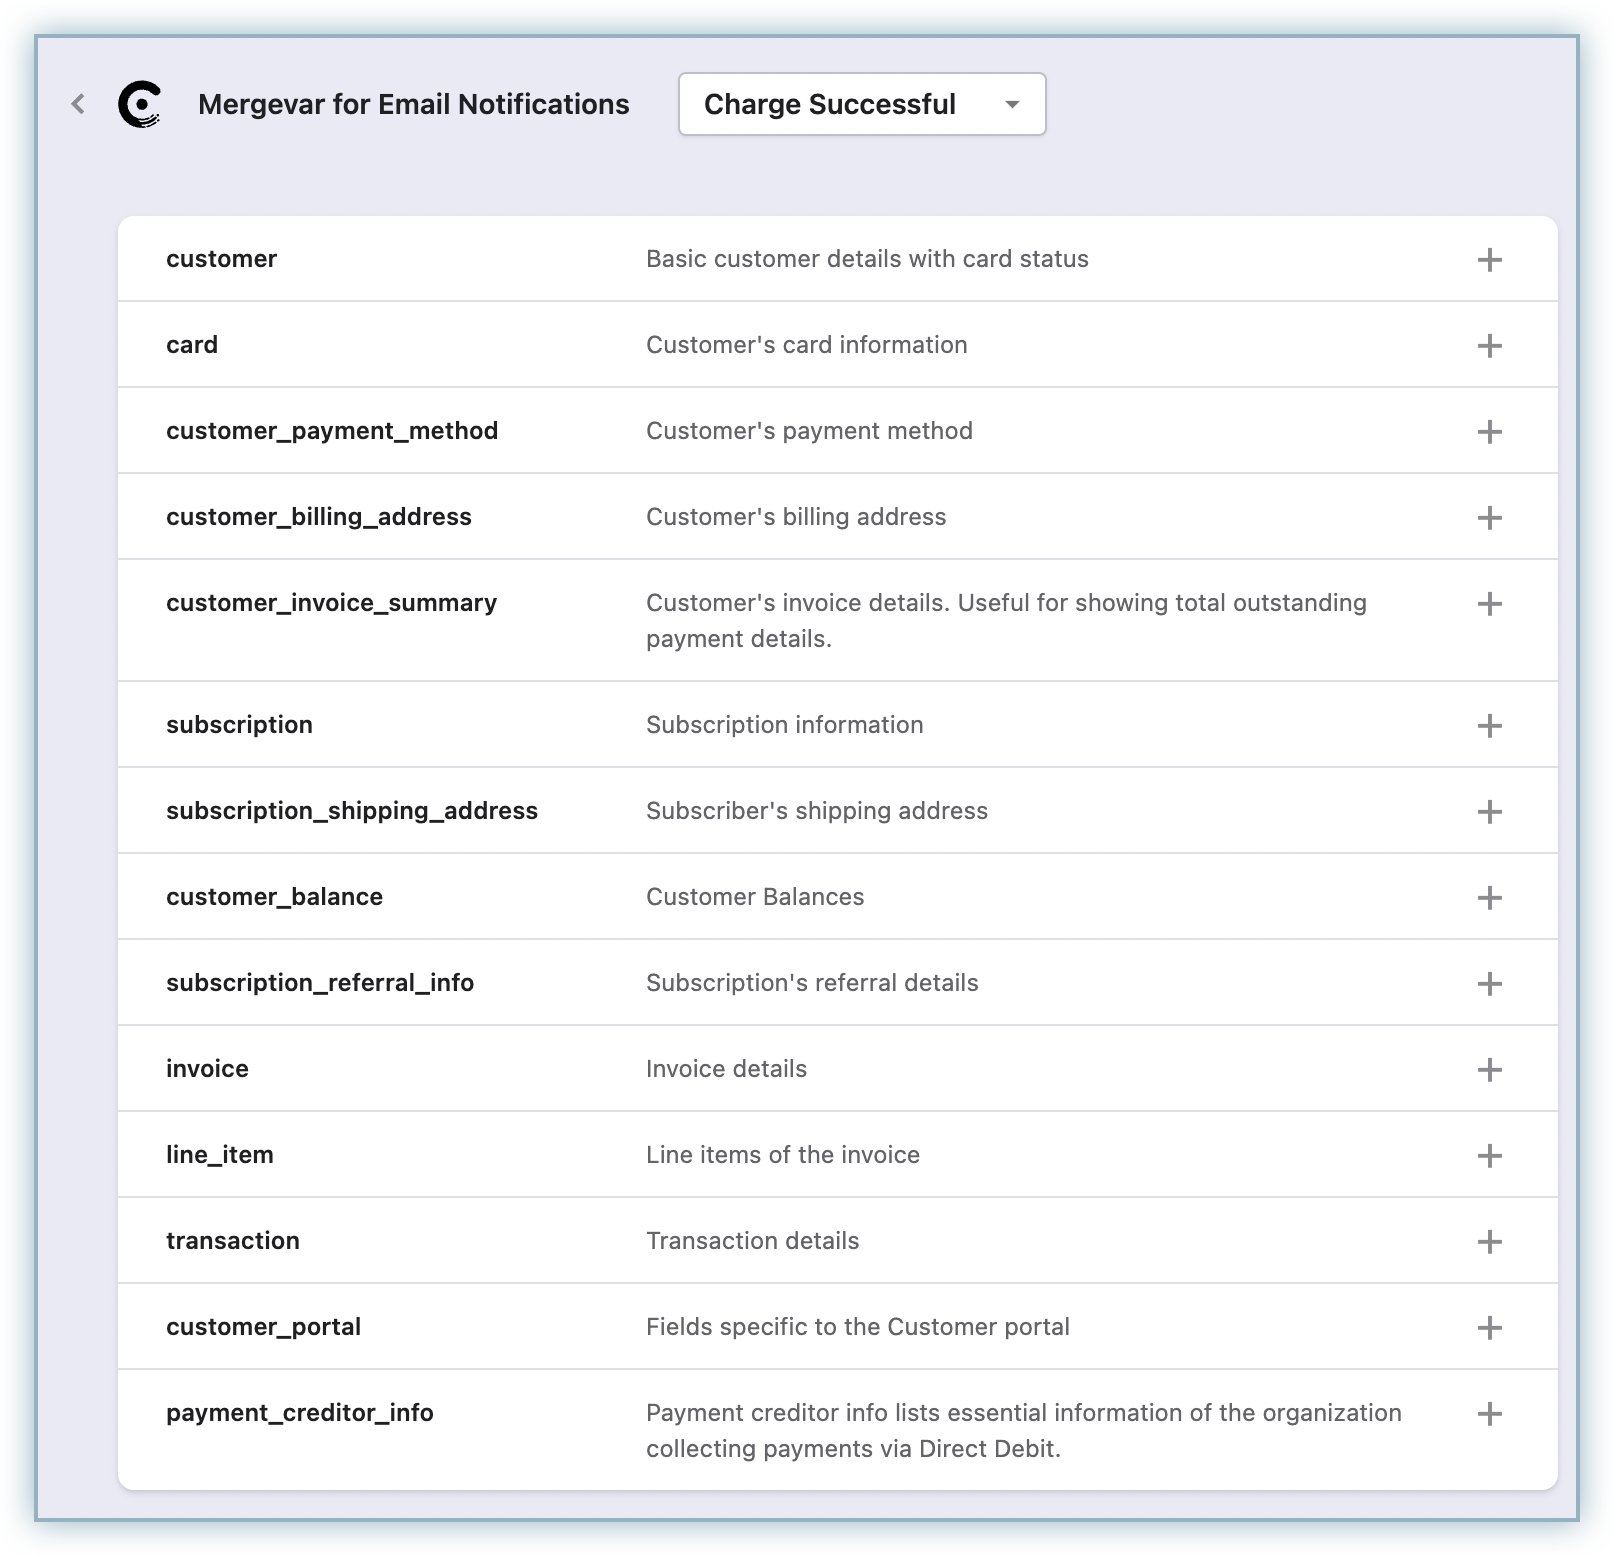The width and height of the screenshot is (1614, 1556).
Task: Expand subscription_shipping_address section
Action: pyautogui.click(x=1489, y=812)
